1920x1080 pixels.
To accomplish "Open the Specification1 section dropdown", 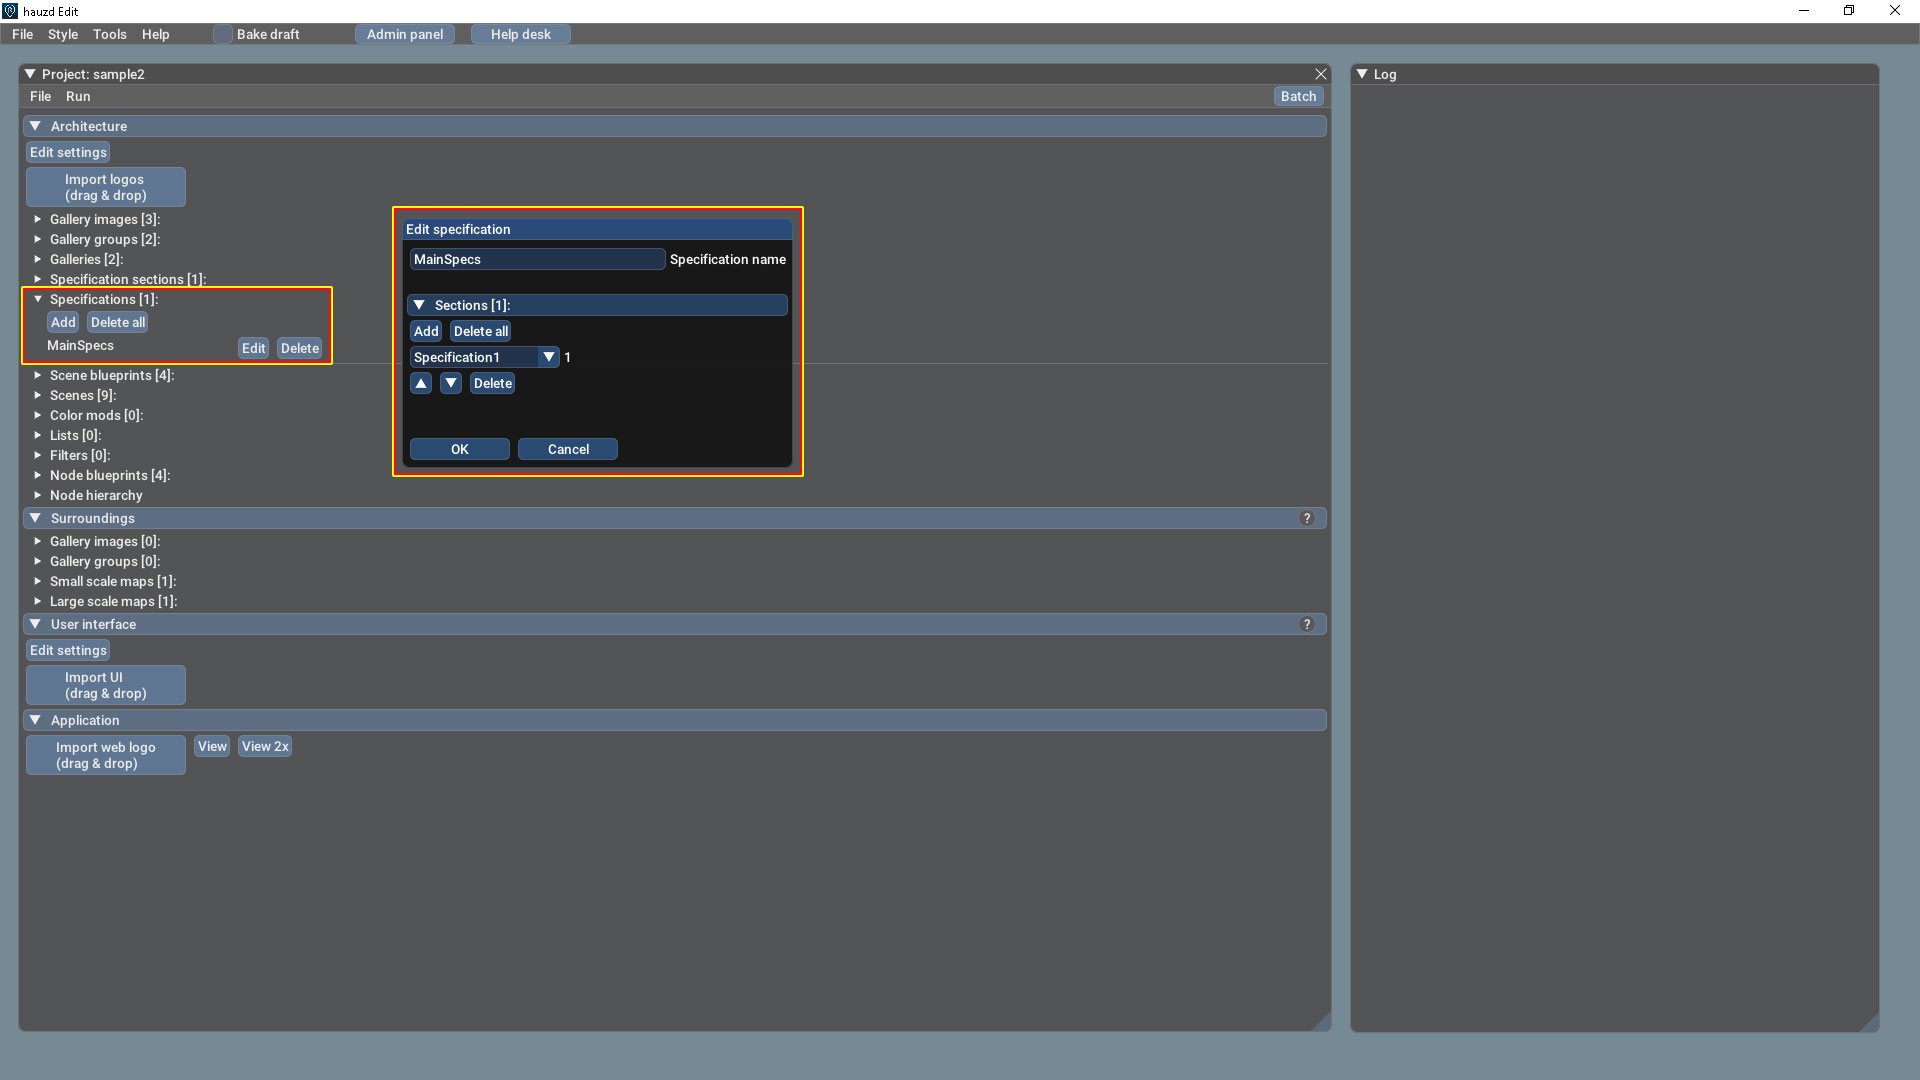I will pyautogui.click(x=548, y=357).
